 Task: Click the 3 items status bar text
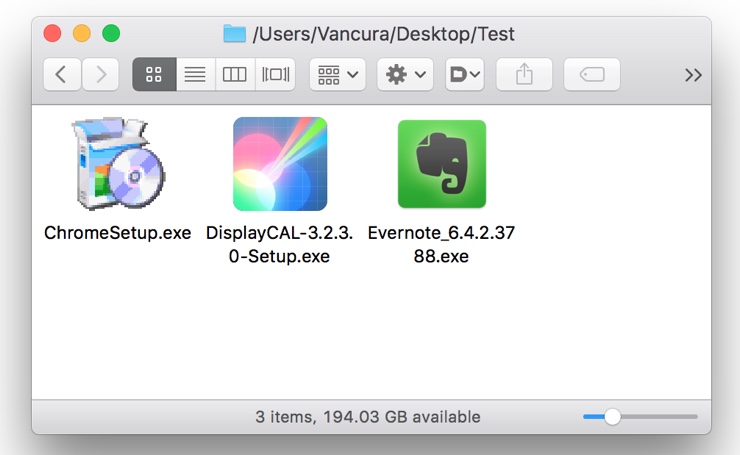pos(368,417)
